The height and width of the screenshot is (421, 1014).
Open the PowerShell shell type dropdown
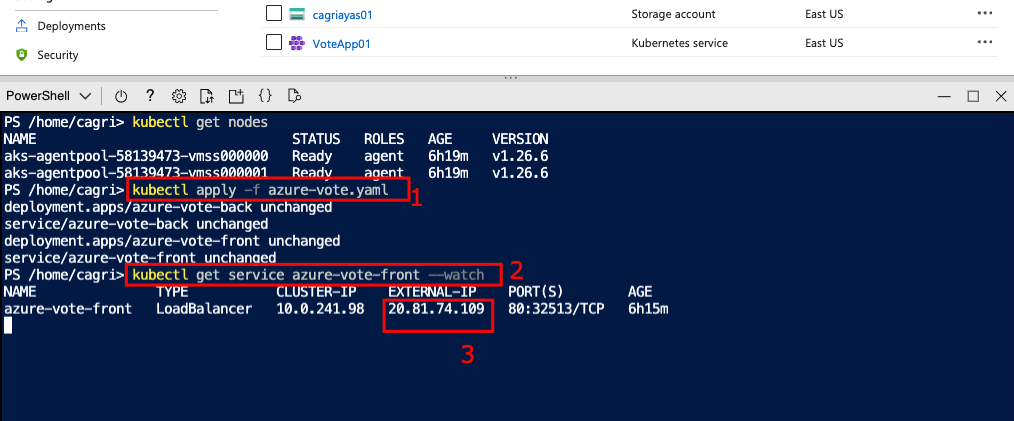click(x=49, y=96)
